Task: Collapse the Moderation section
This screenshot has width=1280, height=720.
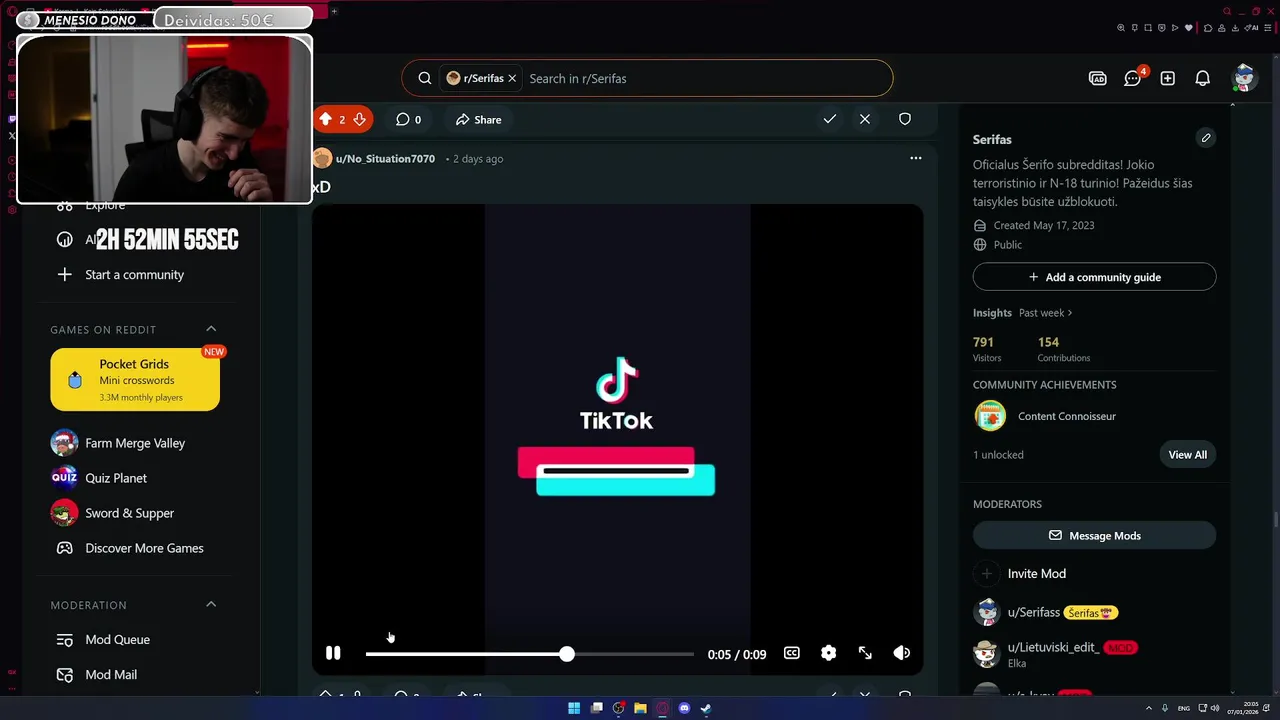Action: tap(211, 604)
